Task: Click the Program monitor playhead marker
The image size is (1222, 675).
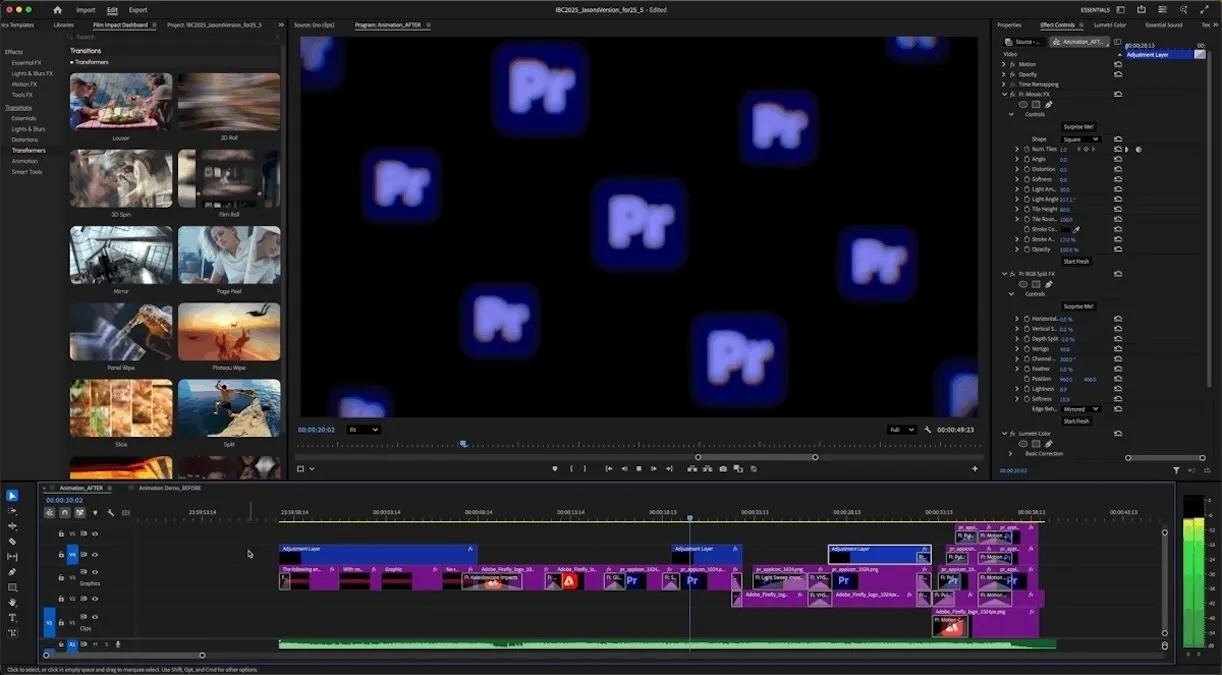Action: [x=463, y=444]
